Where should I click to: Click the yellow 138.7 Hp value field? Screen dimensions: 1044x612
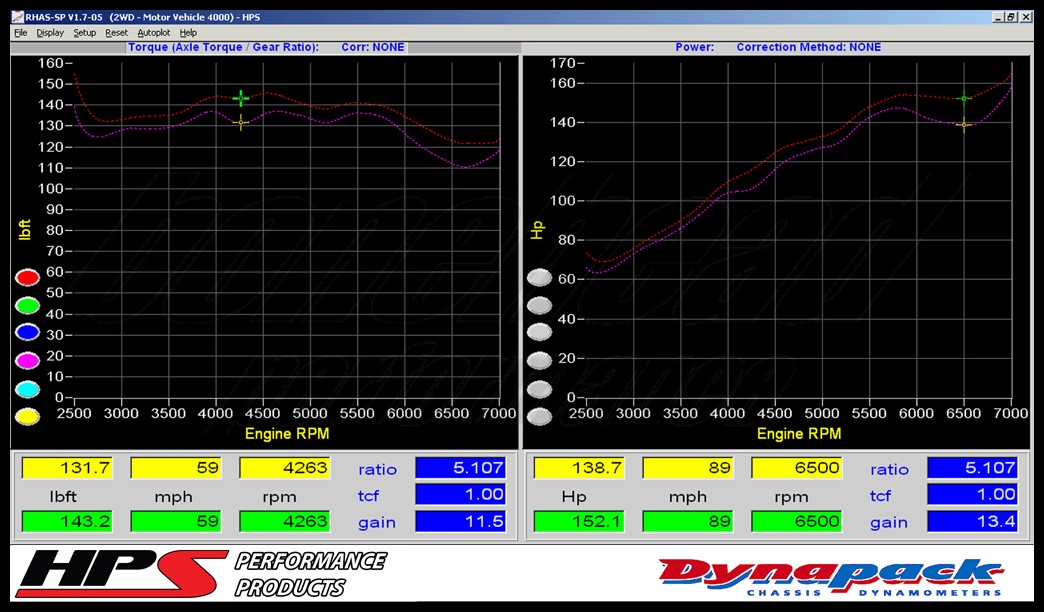(579, 467)
